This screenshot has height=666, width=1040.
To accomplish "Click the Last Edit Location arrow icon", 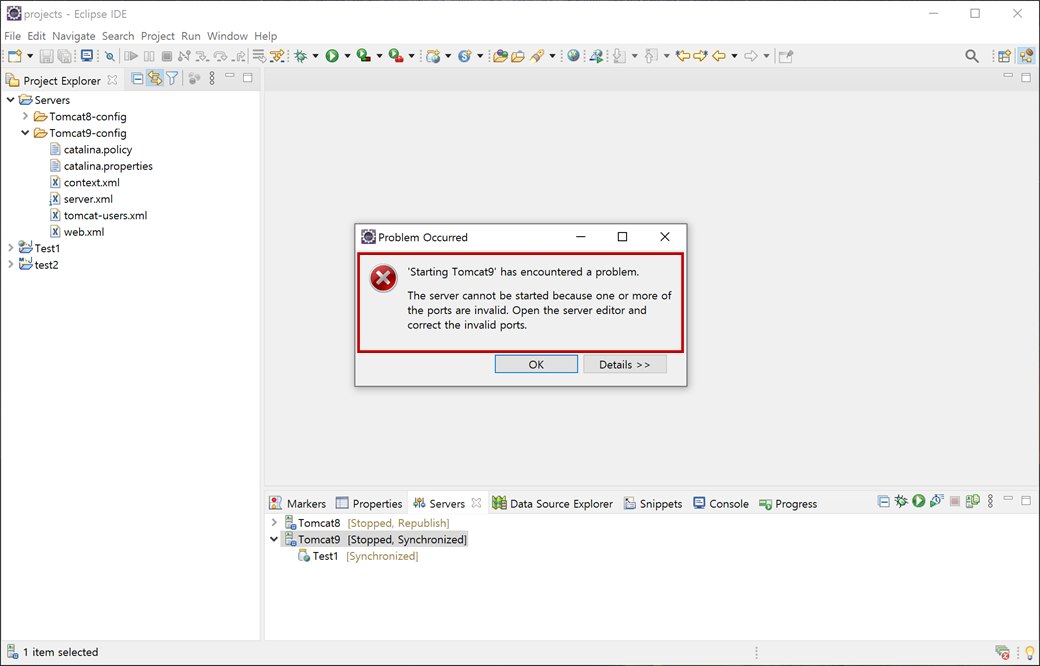I will coord(682,56).
